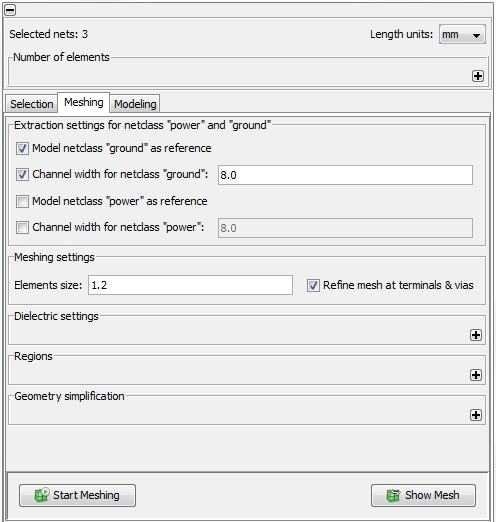This screenshot has height=522, width=496.
Task: Open the Length units dropdown
Action: tap(462, 34)
